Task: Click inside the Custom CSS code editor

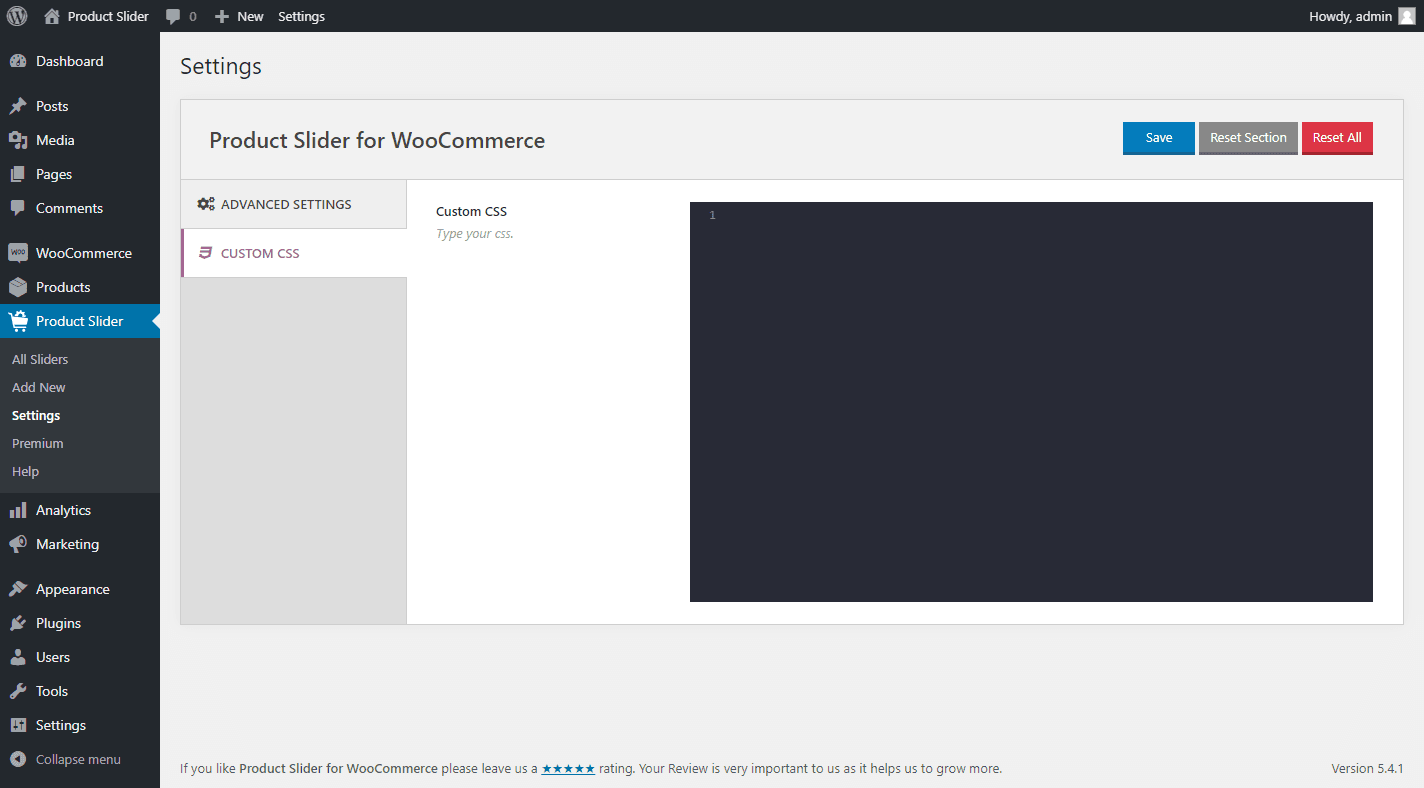Action: tap(1031, 402)
